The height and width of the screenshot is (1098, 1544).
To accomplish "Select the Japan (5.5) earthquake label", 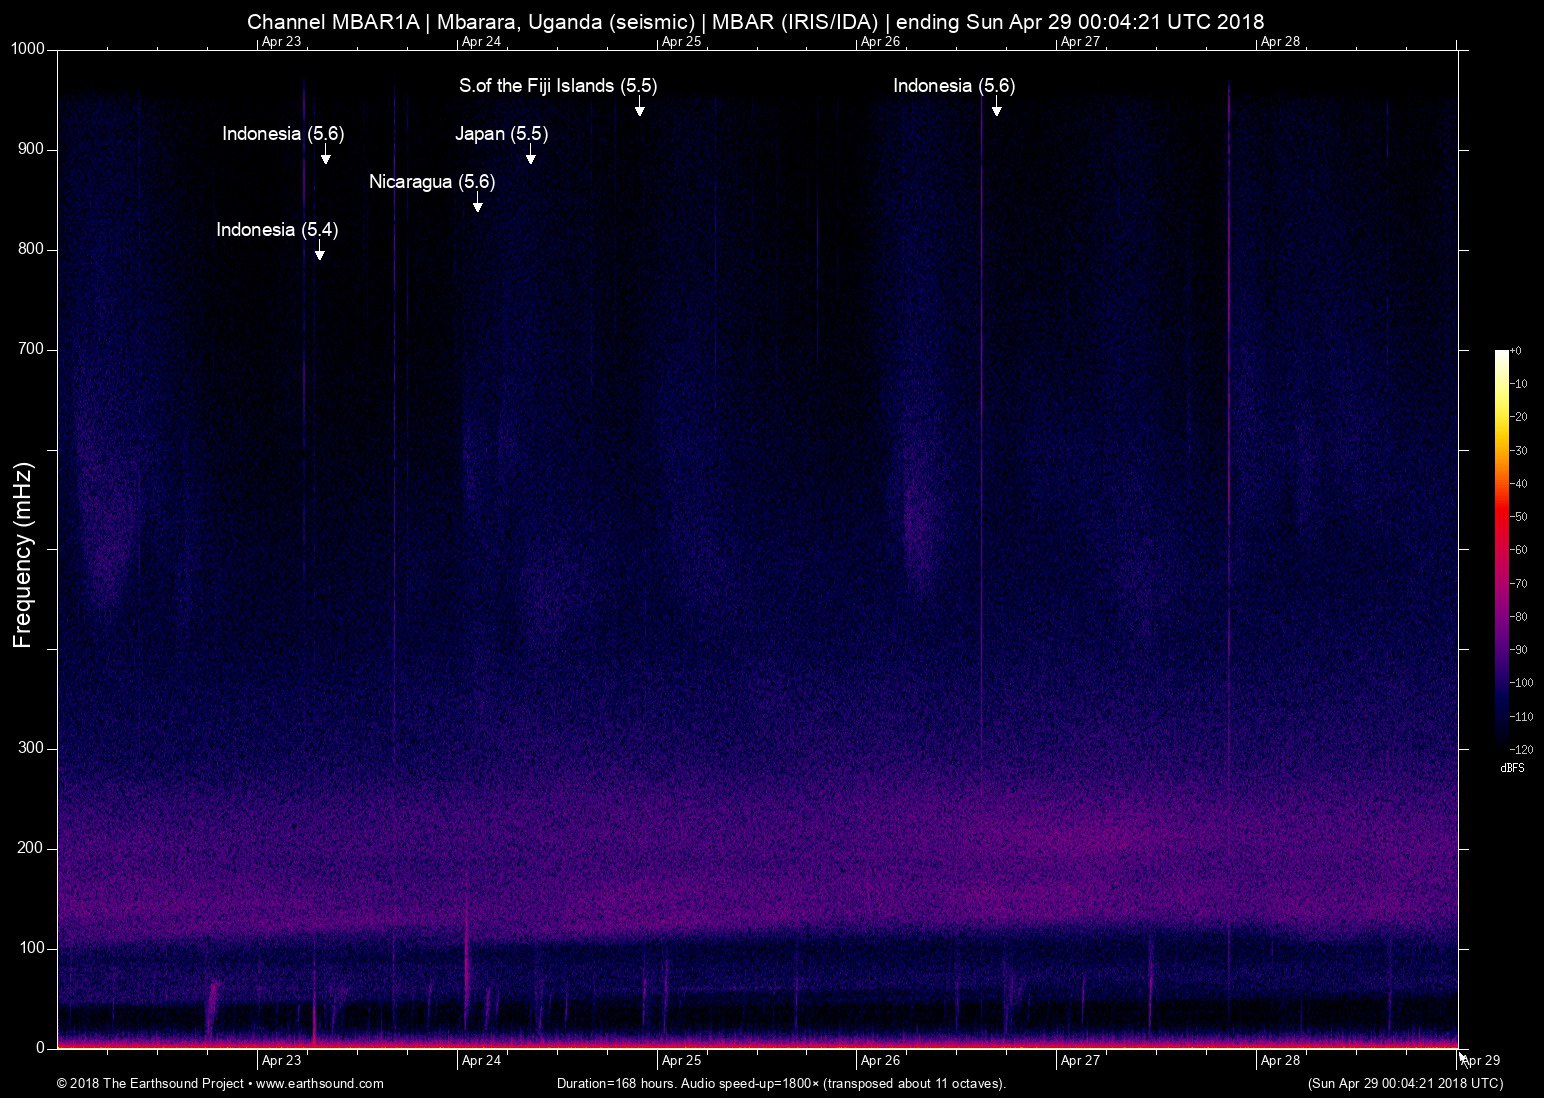I will coord(501,134).
